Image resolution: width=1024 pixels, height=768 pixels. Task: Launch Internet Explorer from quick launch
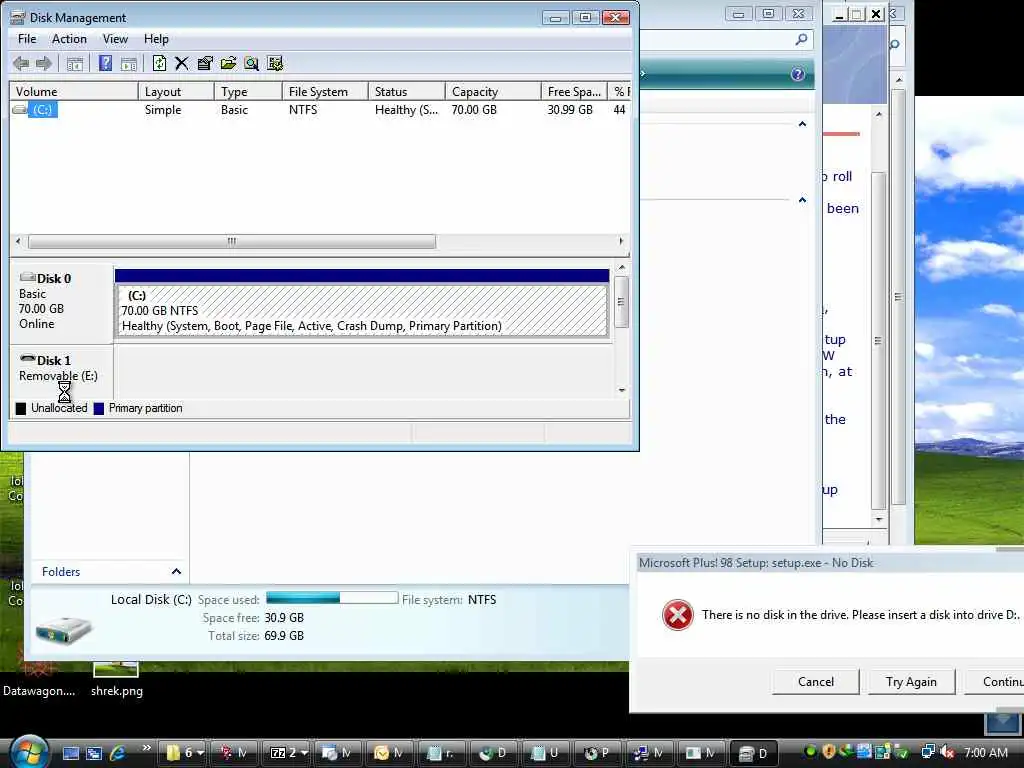[x=118, y=753]
